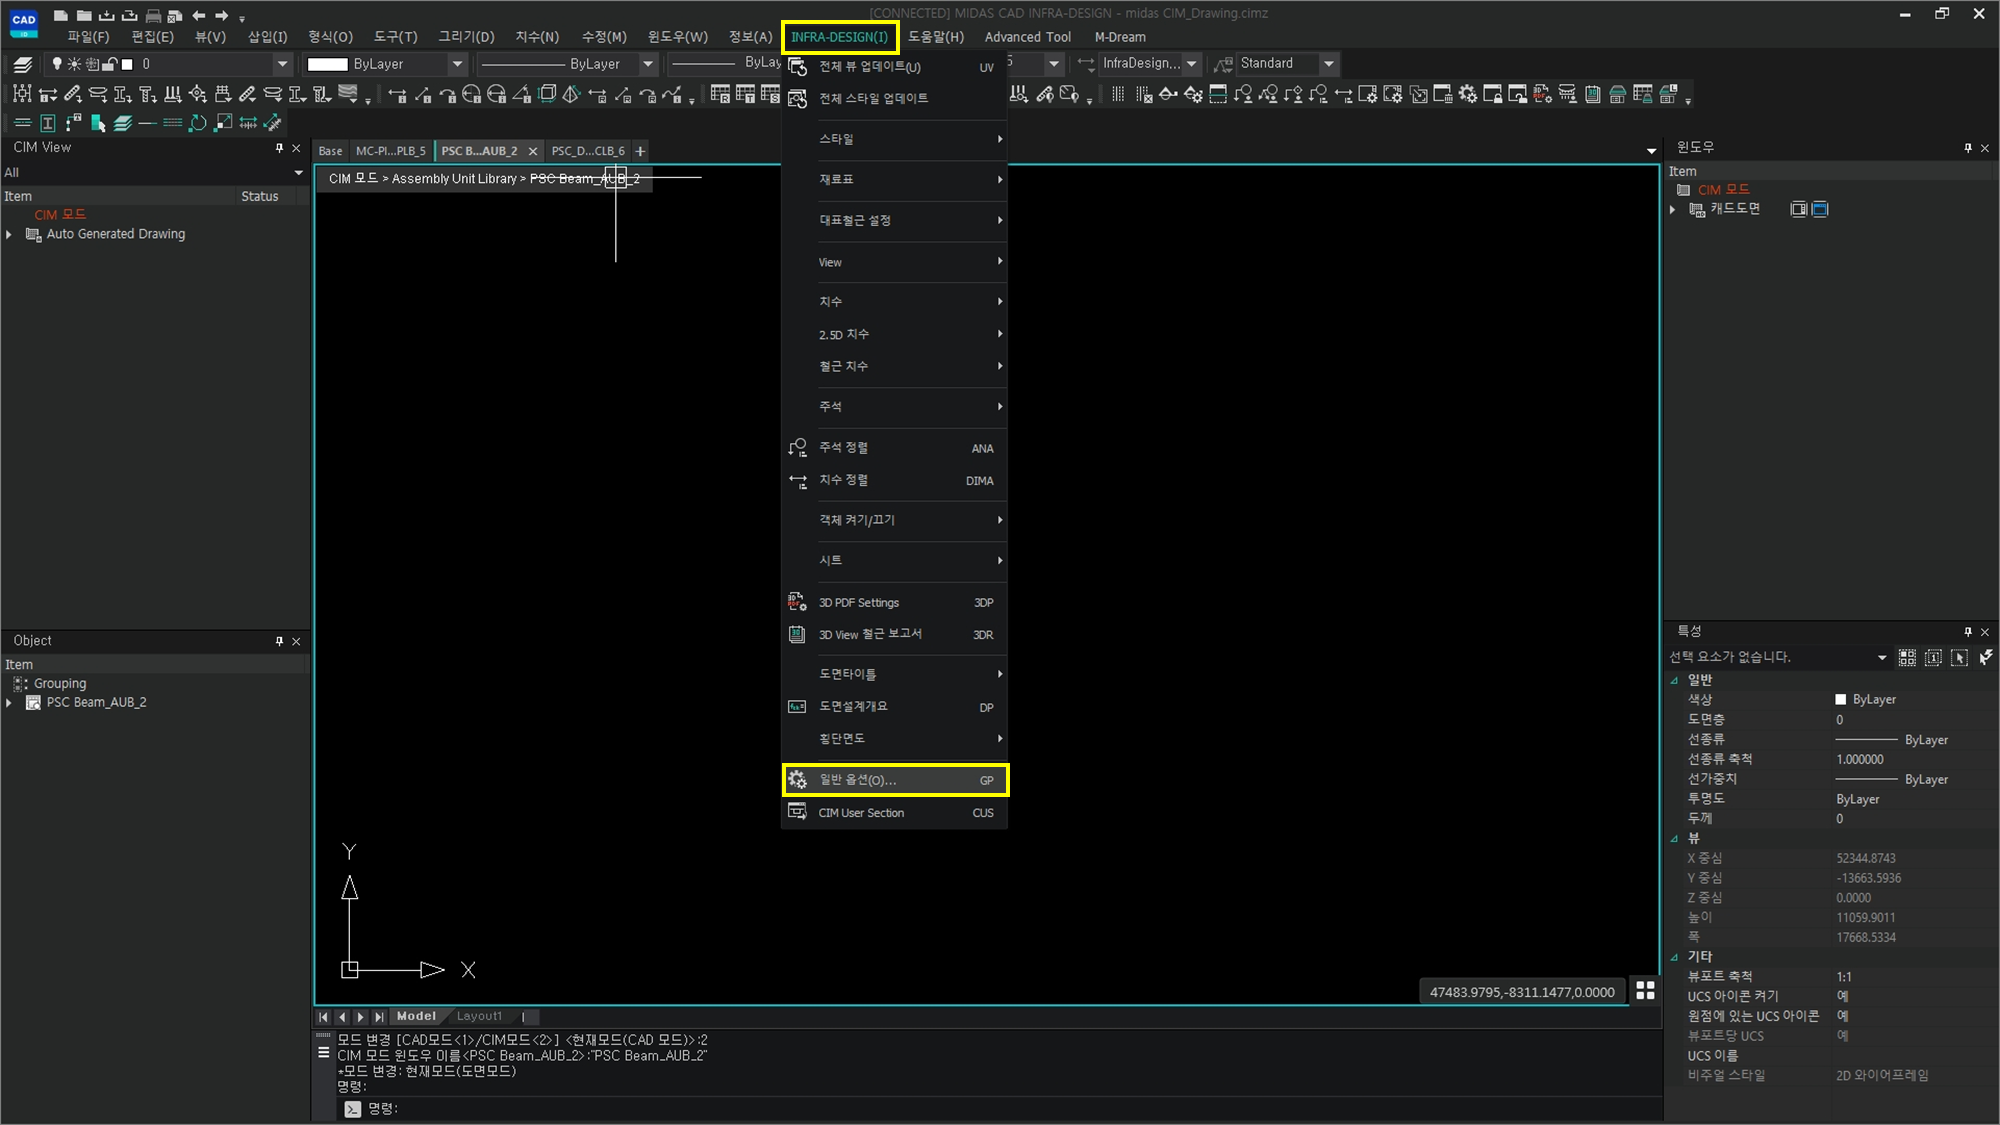Image resolution: width=2000 pixels, height=1125 pixels.
Task: Pin the 윈도우 panel
Action: (1968, 148)
